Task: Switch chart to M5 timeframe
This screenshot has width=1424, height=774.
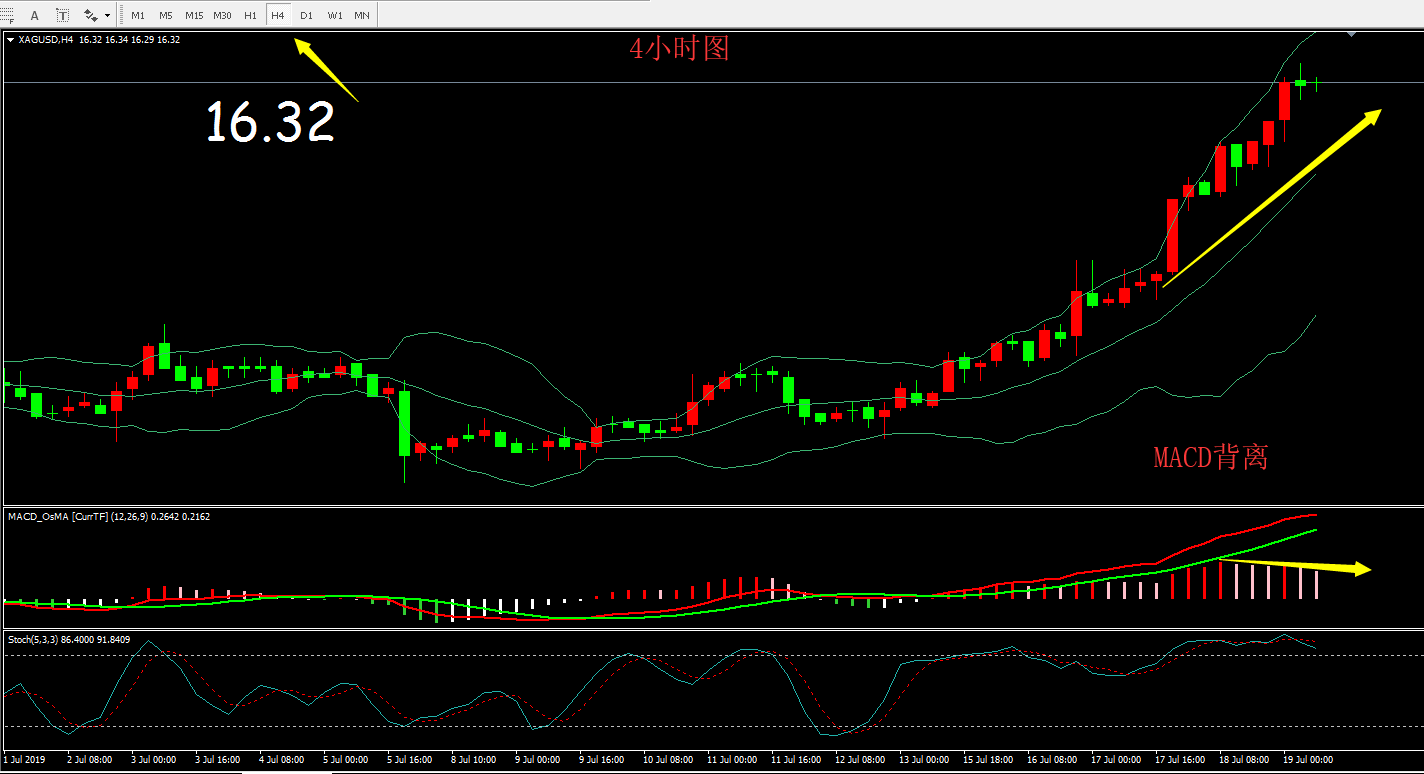Action: [x=166, y=15]
